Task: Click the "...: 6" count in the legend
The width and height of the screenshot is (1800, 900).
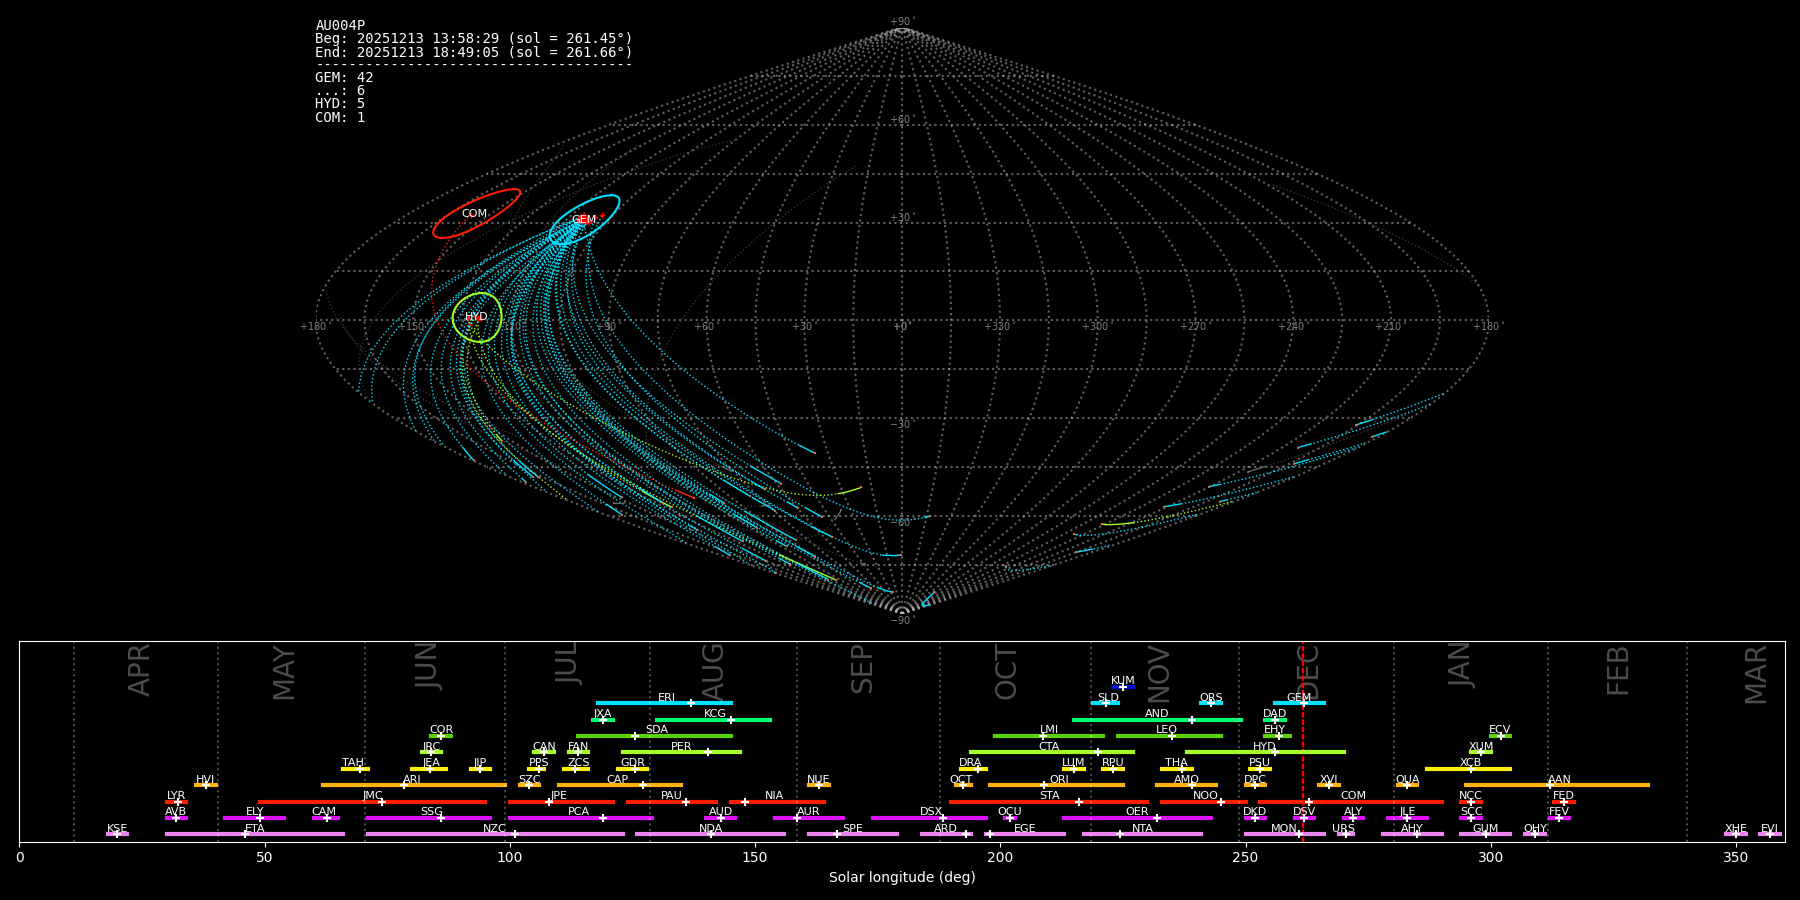Action: (x=340, y=91)
